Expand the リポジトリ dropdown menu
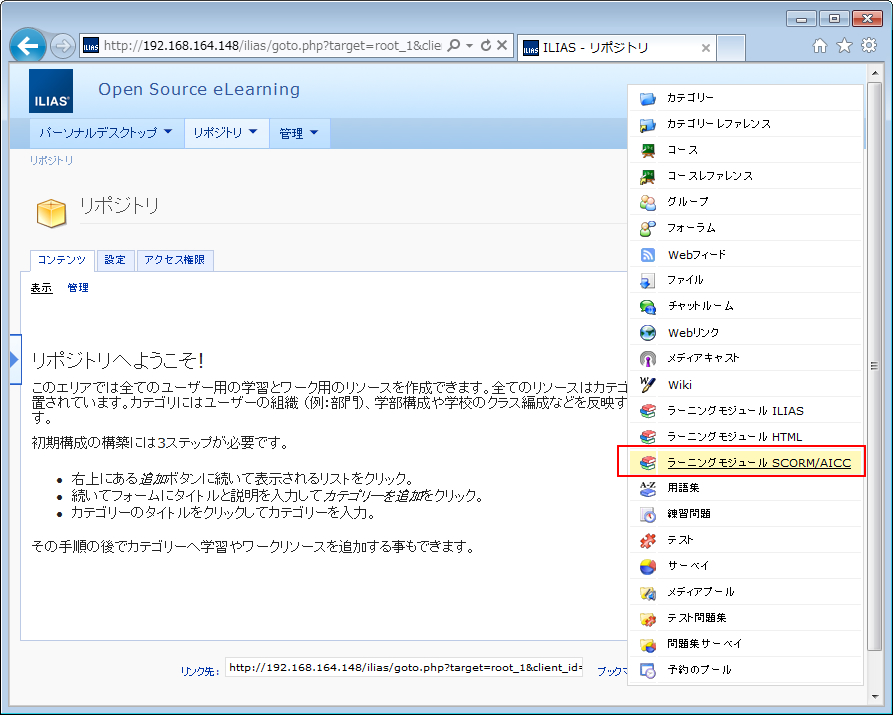Viewport: 893px width, 715px height. (x=226, y=133)
